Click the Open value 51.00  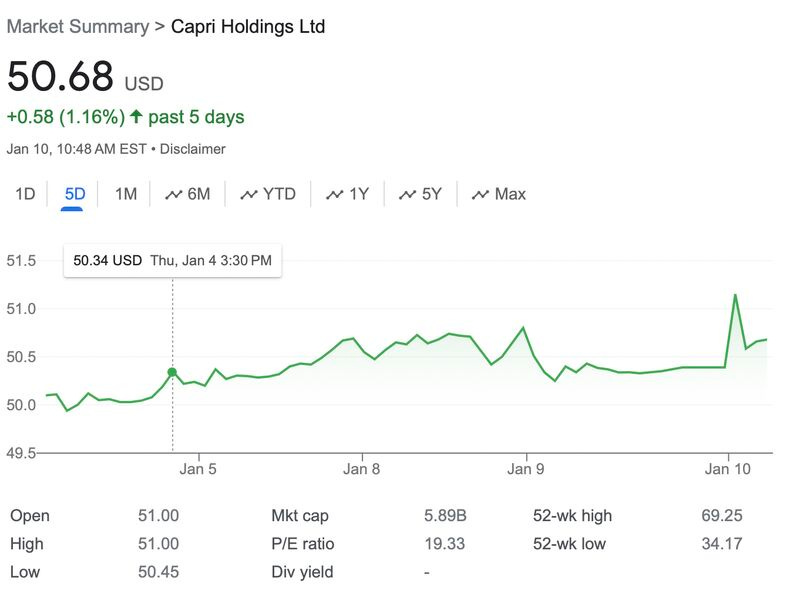point(158,515)
